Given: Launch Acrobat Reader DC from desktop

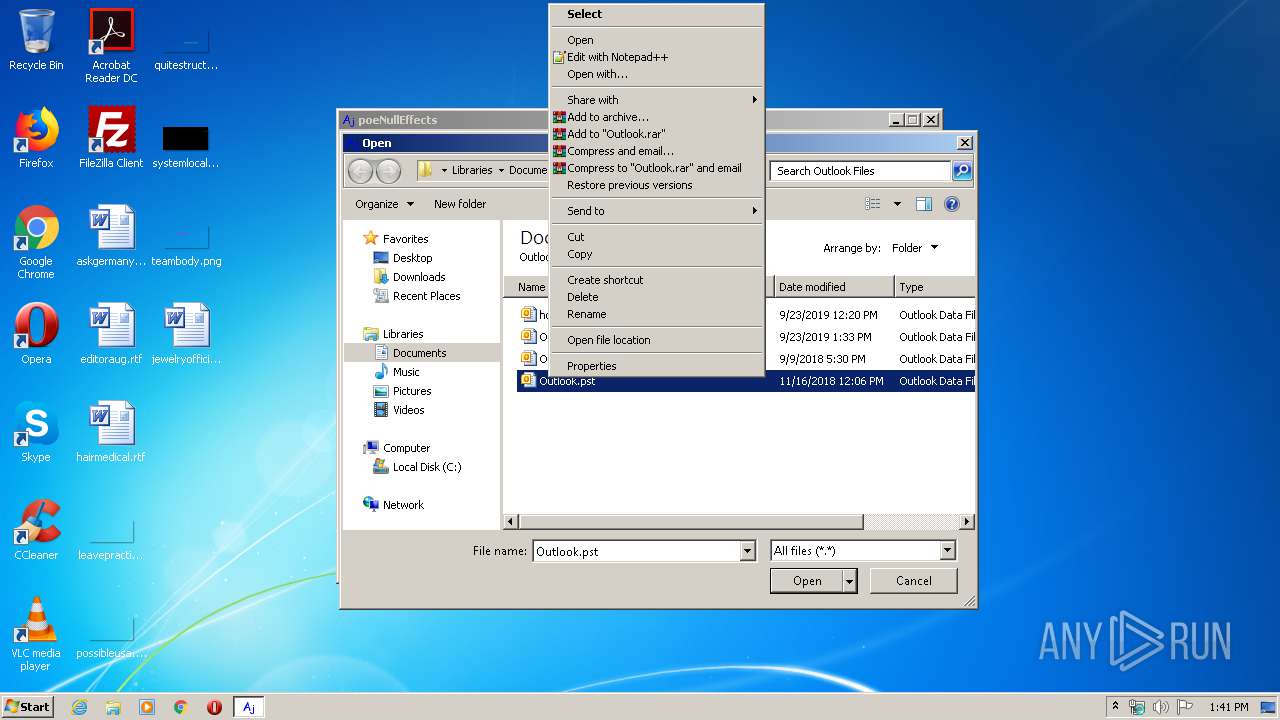Looking at the screenshot, I should [x=111, y=45].
